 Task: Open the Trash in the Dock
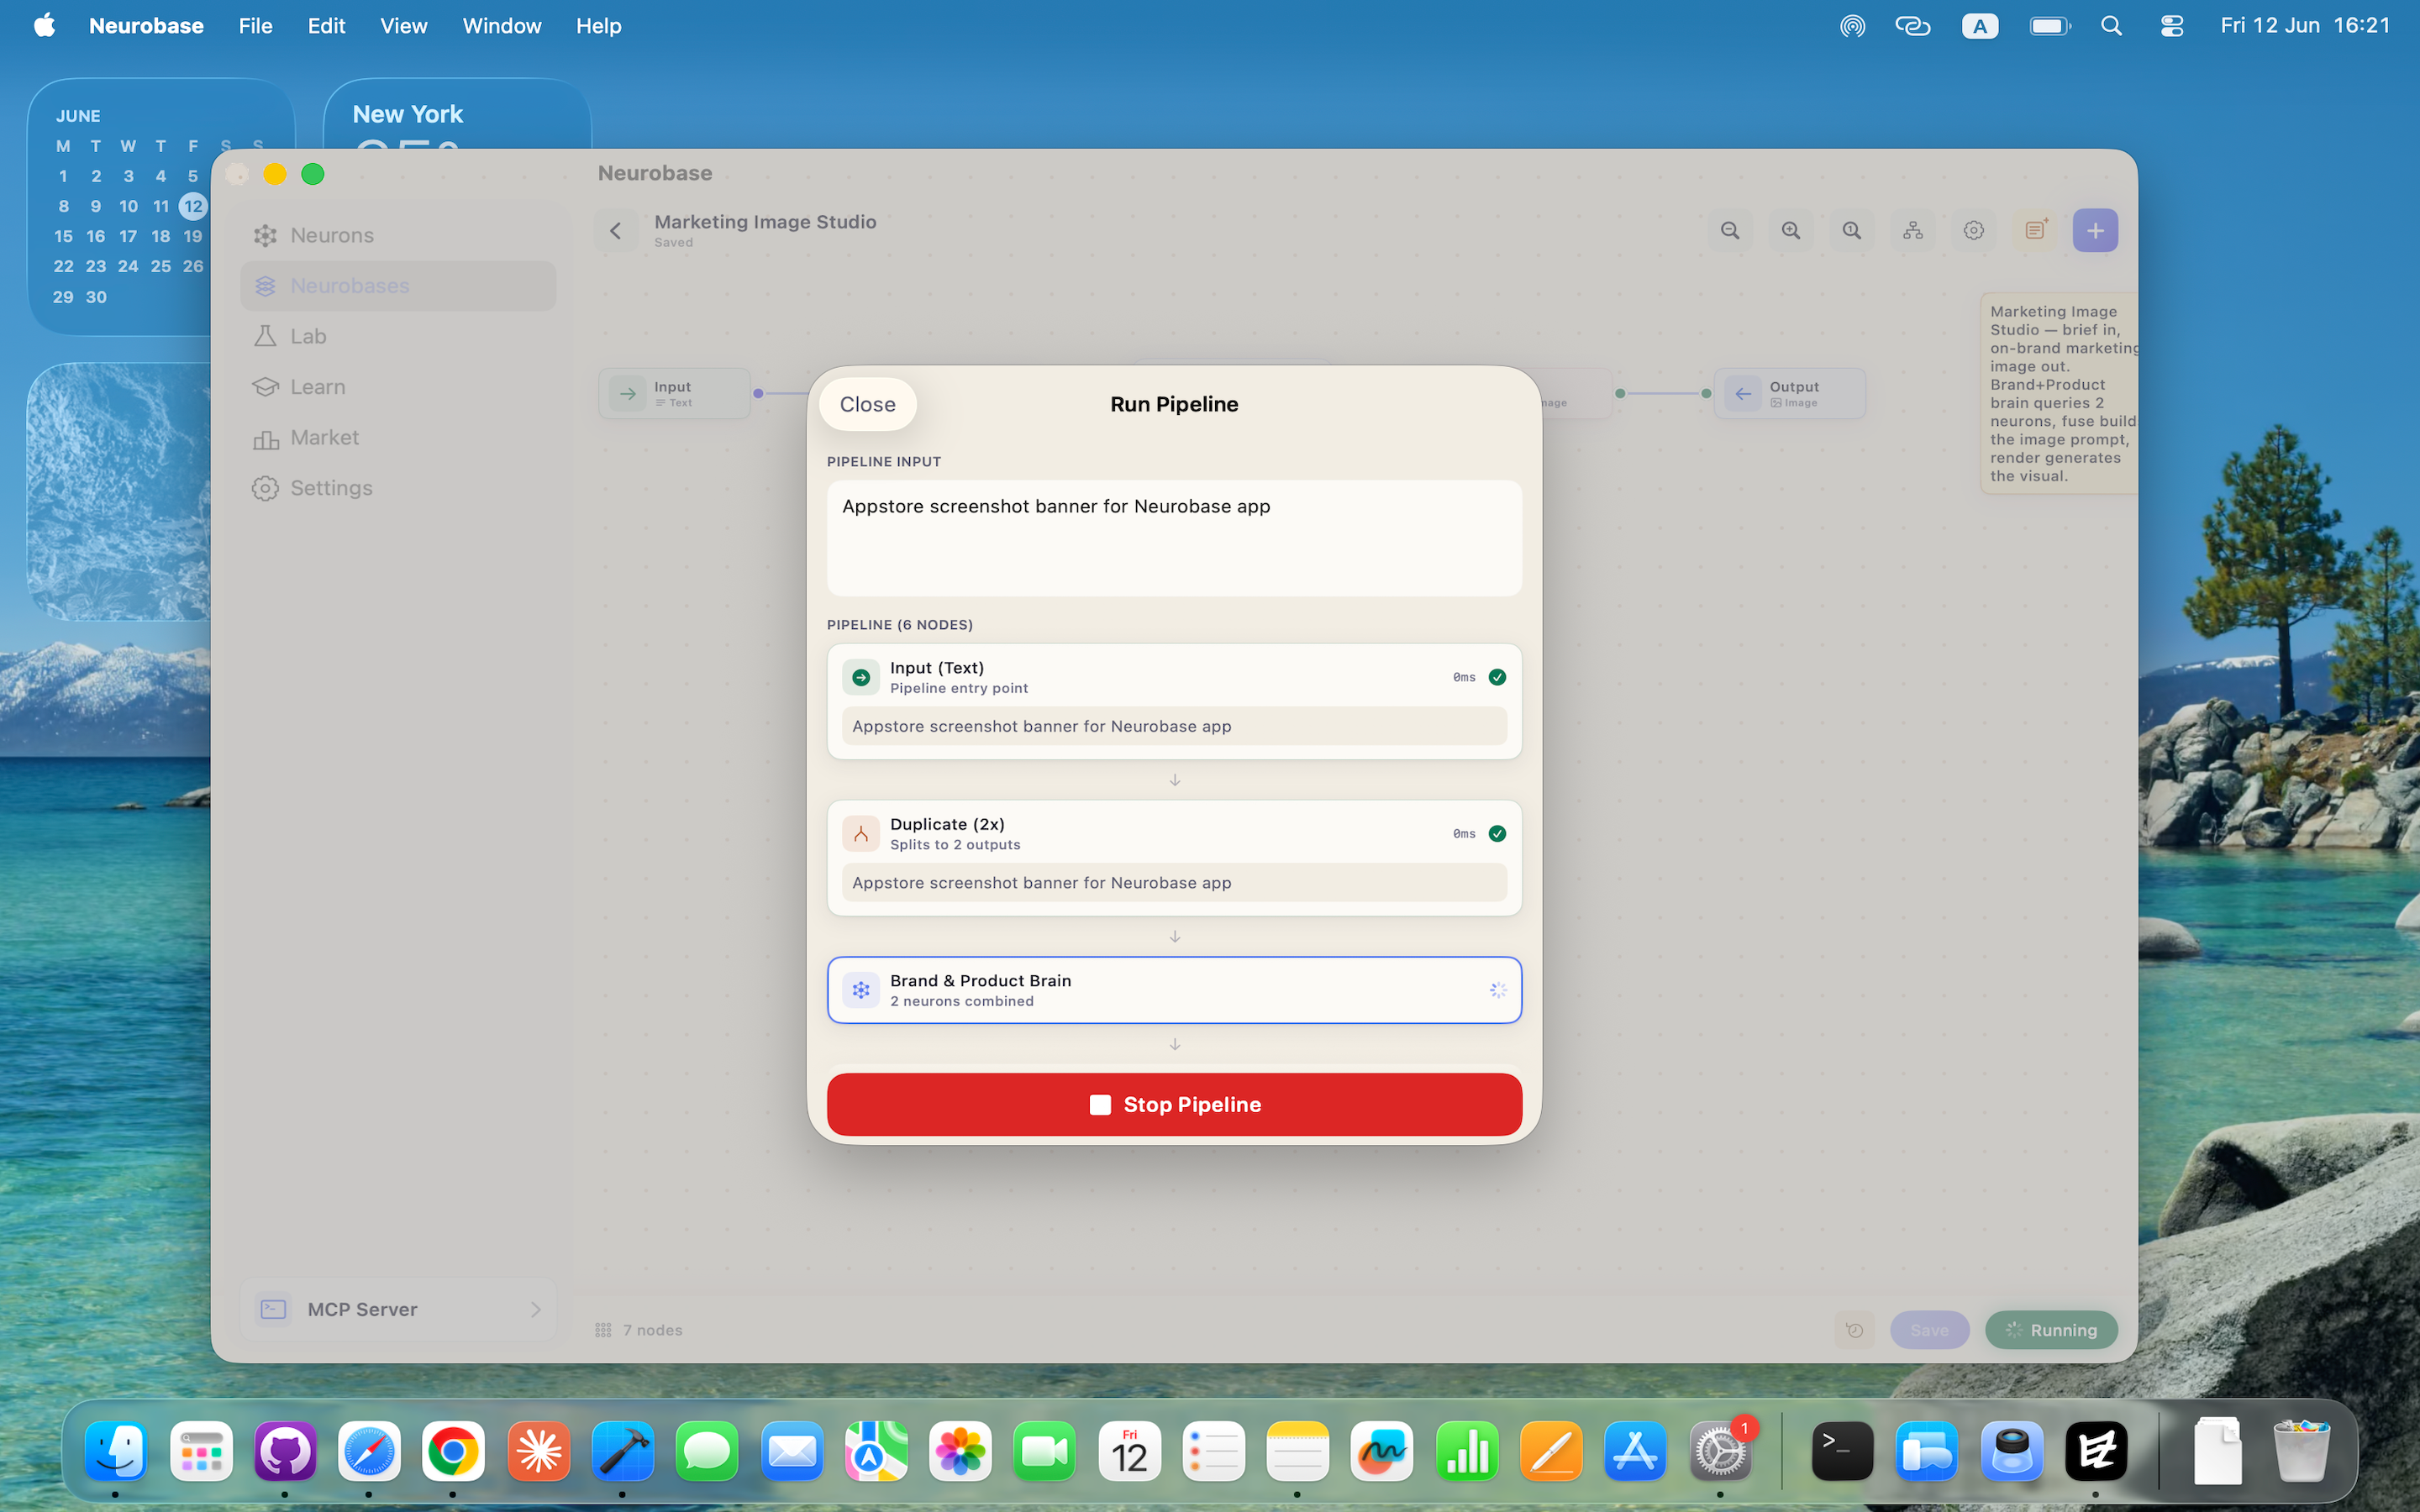click(2301, 1451)
